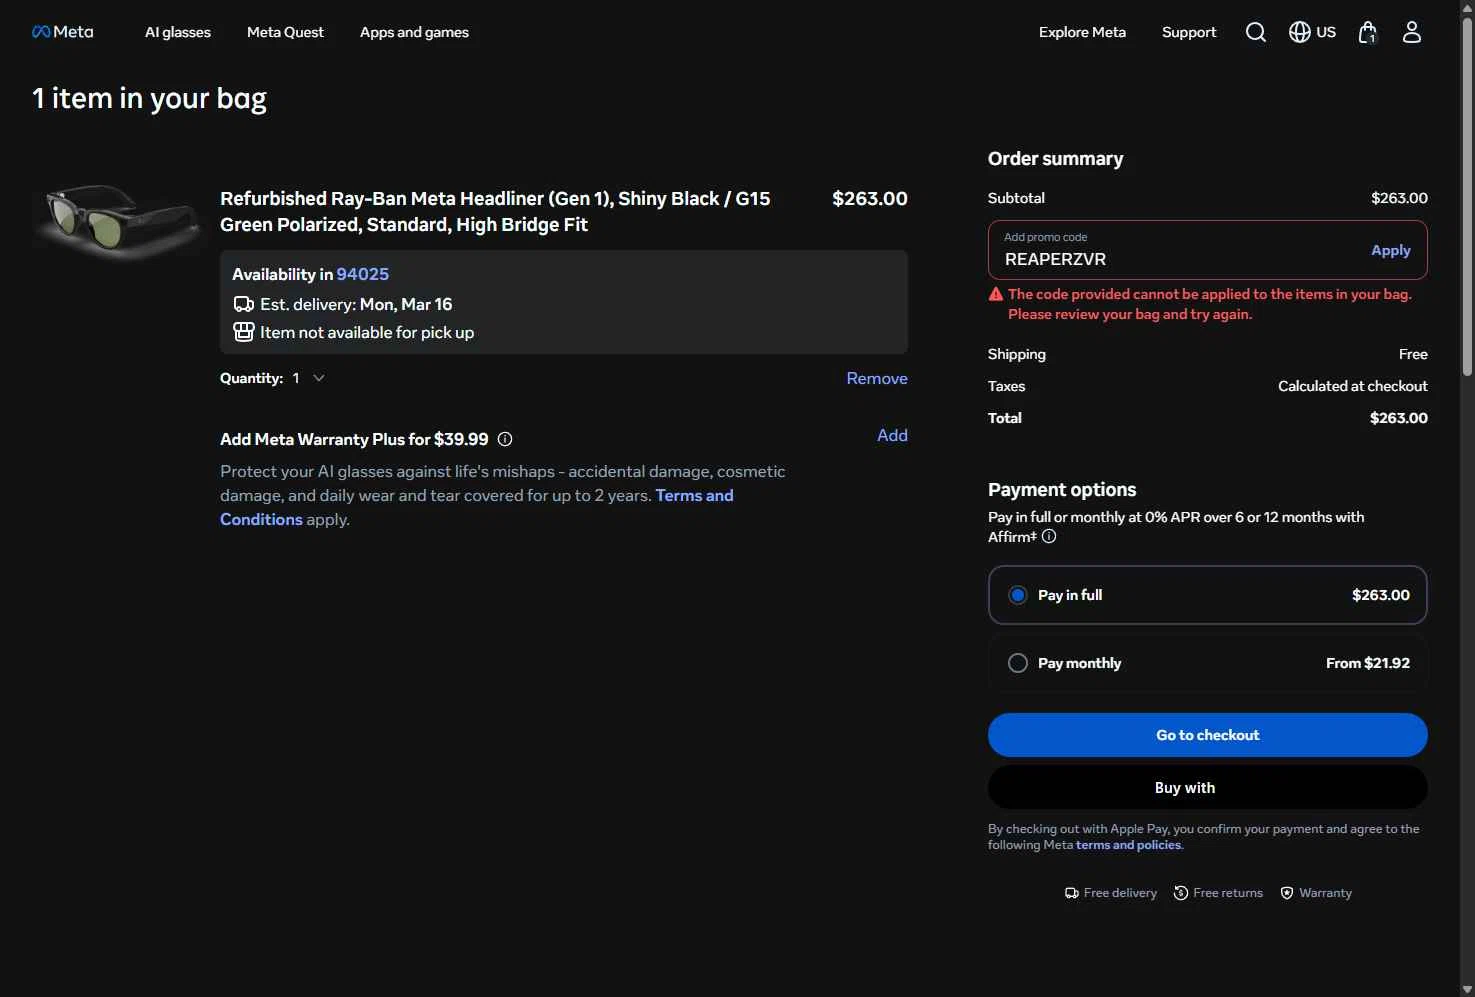This screenshot has width=1475, height=997.
Task: Click the 'Est. delivery: Mon, Mar 16' text
Action: 356,304
